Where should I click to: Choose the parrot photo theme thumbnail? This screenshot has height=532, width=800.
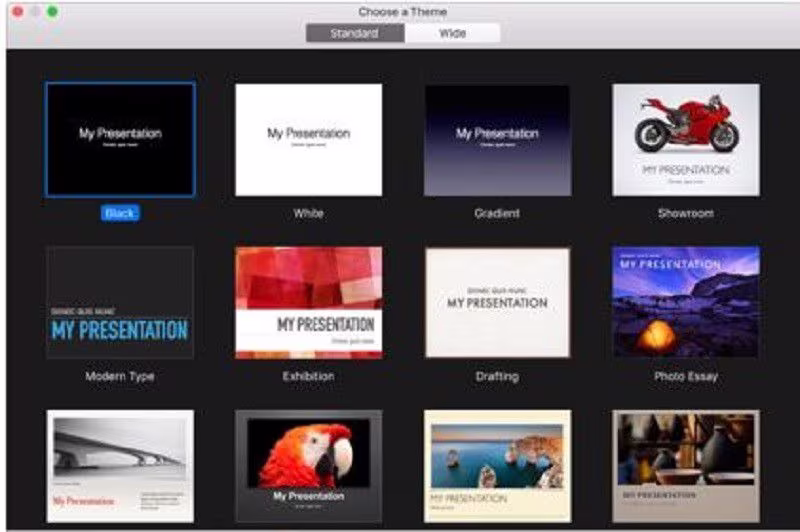(x=309, y=466)
